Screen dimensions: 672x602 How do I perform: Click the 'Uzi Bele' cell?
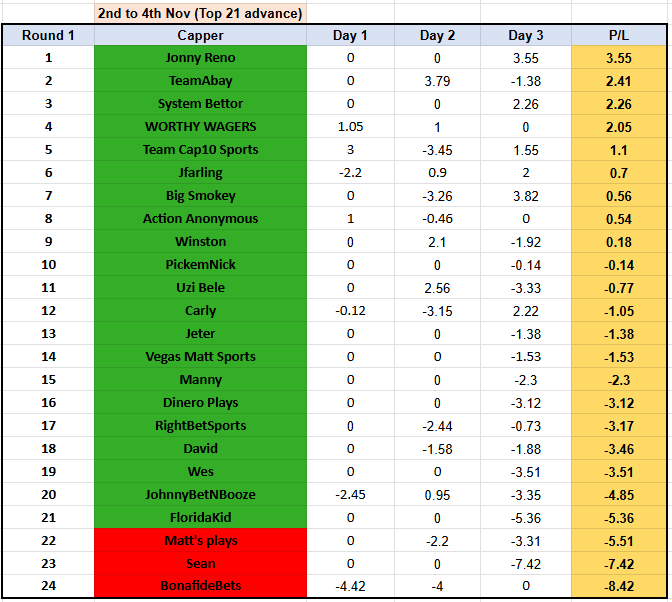[x=200, y=288]
